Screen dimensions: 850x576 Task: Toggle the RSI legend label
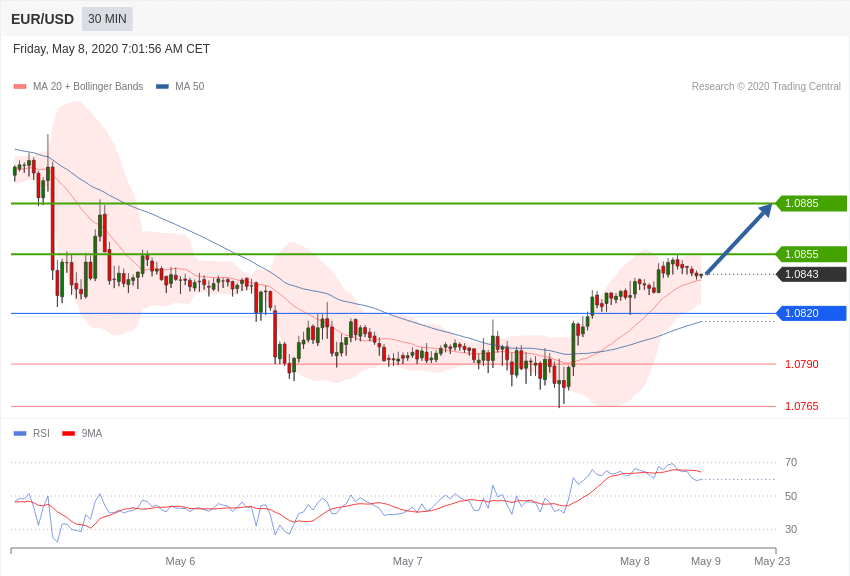[41, 433]
